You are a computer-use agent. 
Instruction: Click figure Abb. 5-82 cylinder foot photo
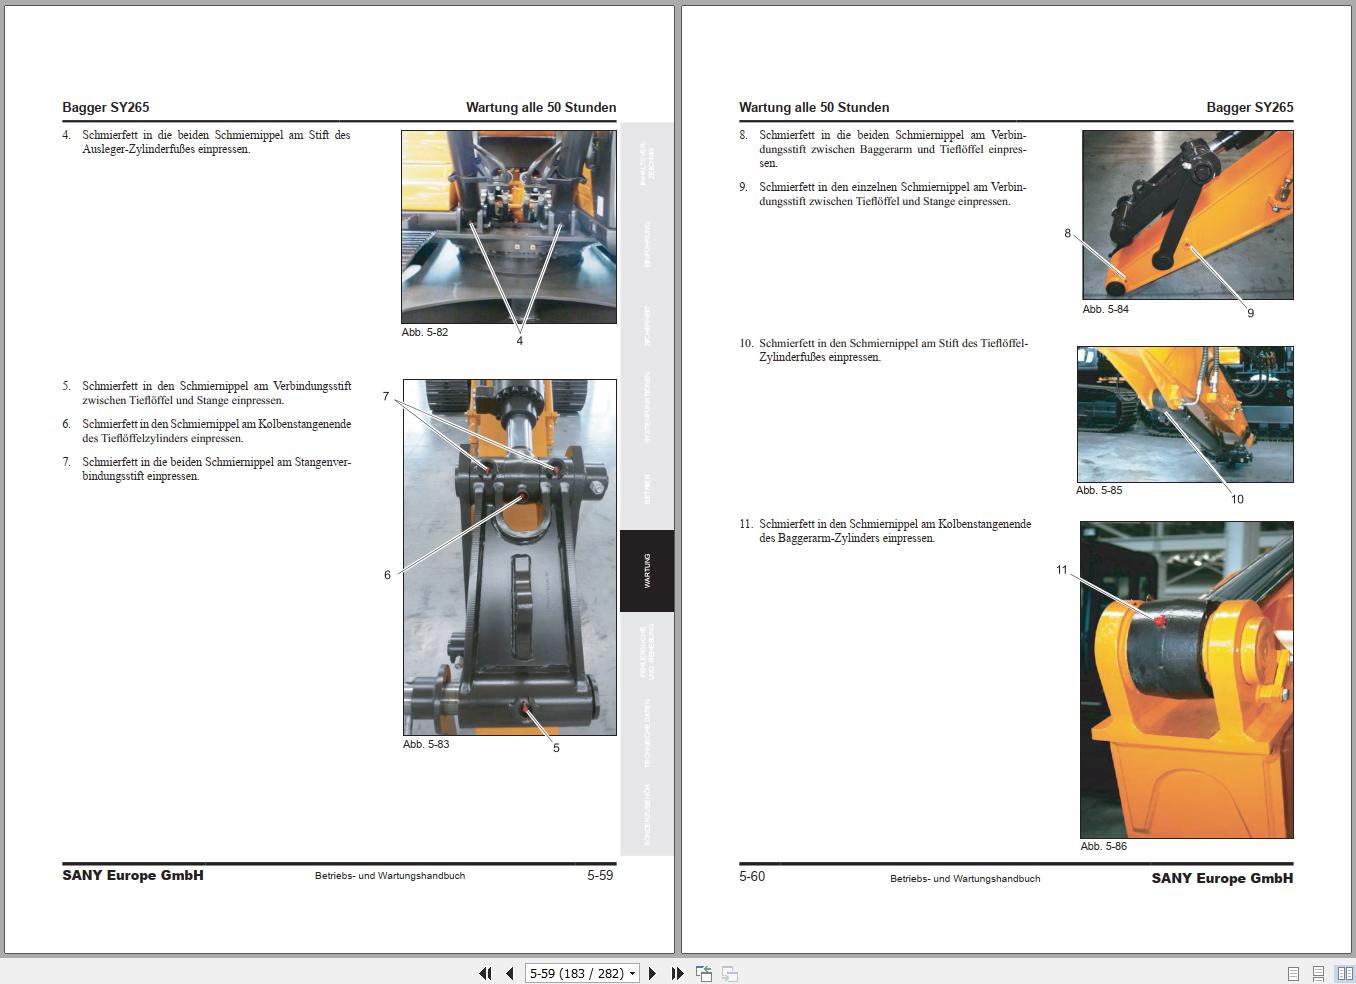(x=508, y=227)
